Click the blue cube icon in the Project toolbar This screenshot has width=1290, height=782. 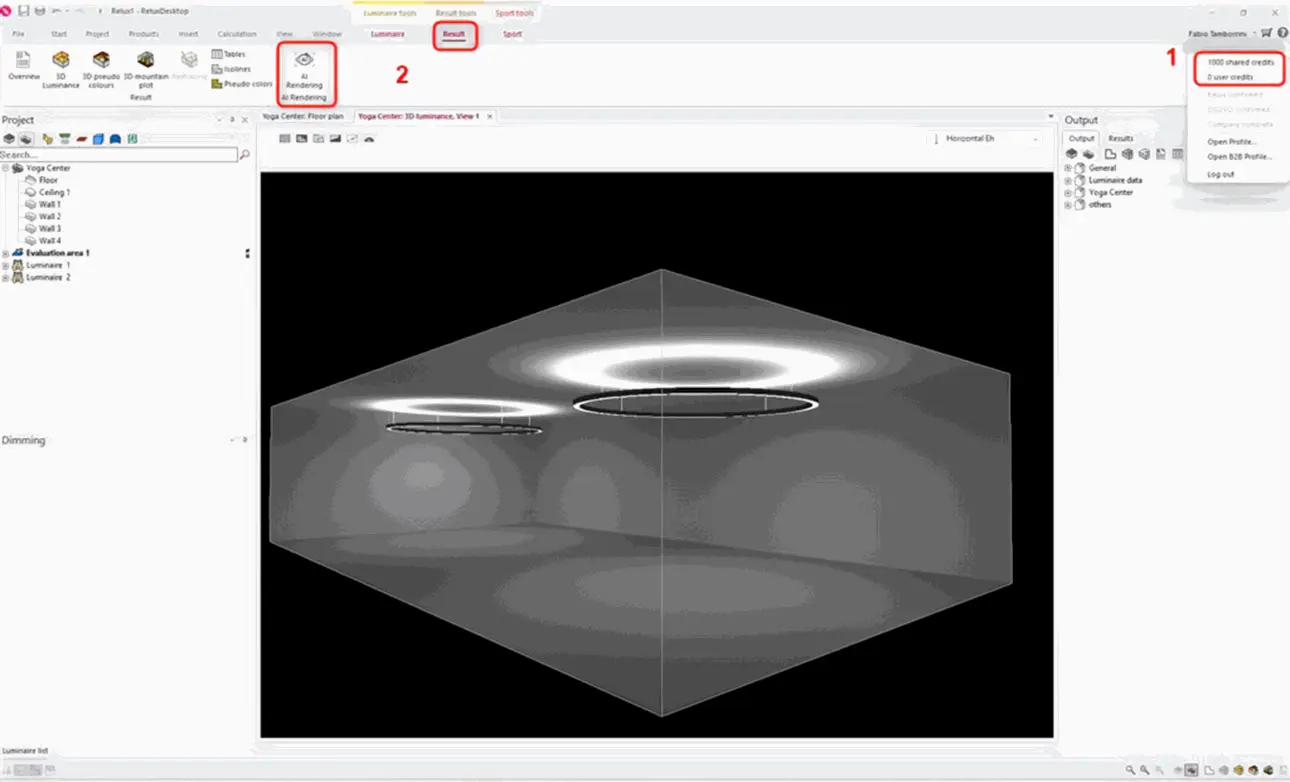(x=99, y=139)
